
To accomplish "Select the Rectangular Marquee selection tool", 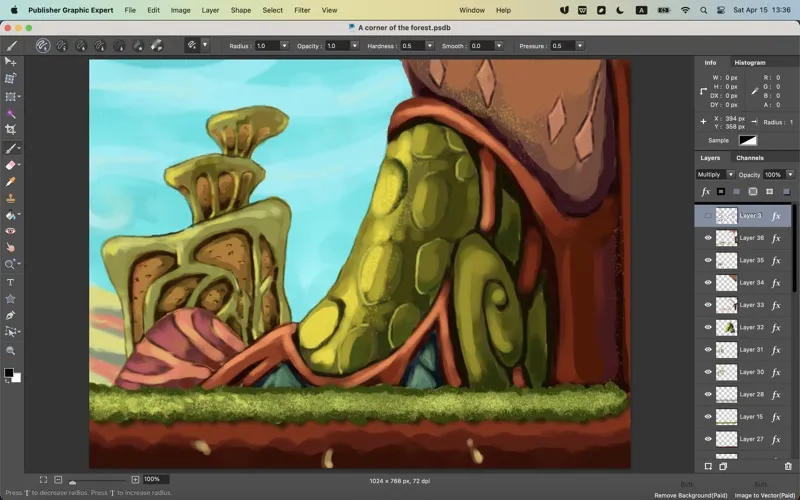I will pyautogui.click(x=10, y=96).
